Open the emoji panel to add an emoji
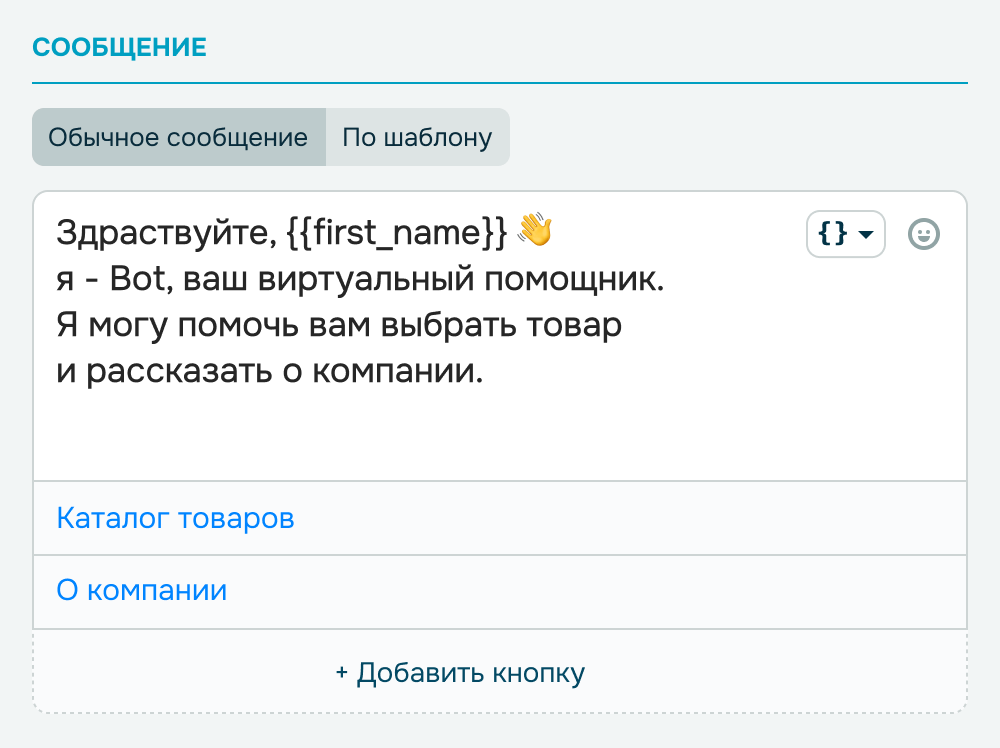The height and width of the screenshot is (748, 1000). [924, 234]
